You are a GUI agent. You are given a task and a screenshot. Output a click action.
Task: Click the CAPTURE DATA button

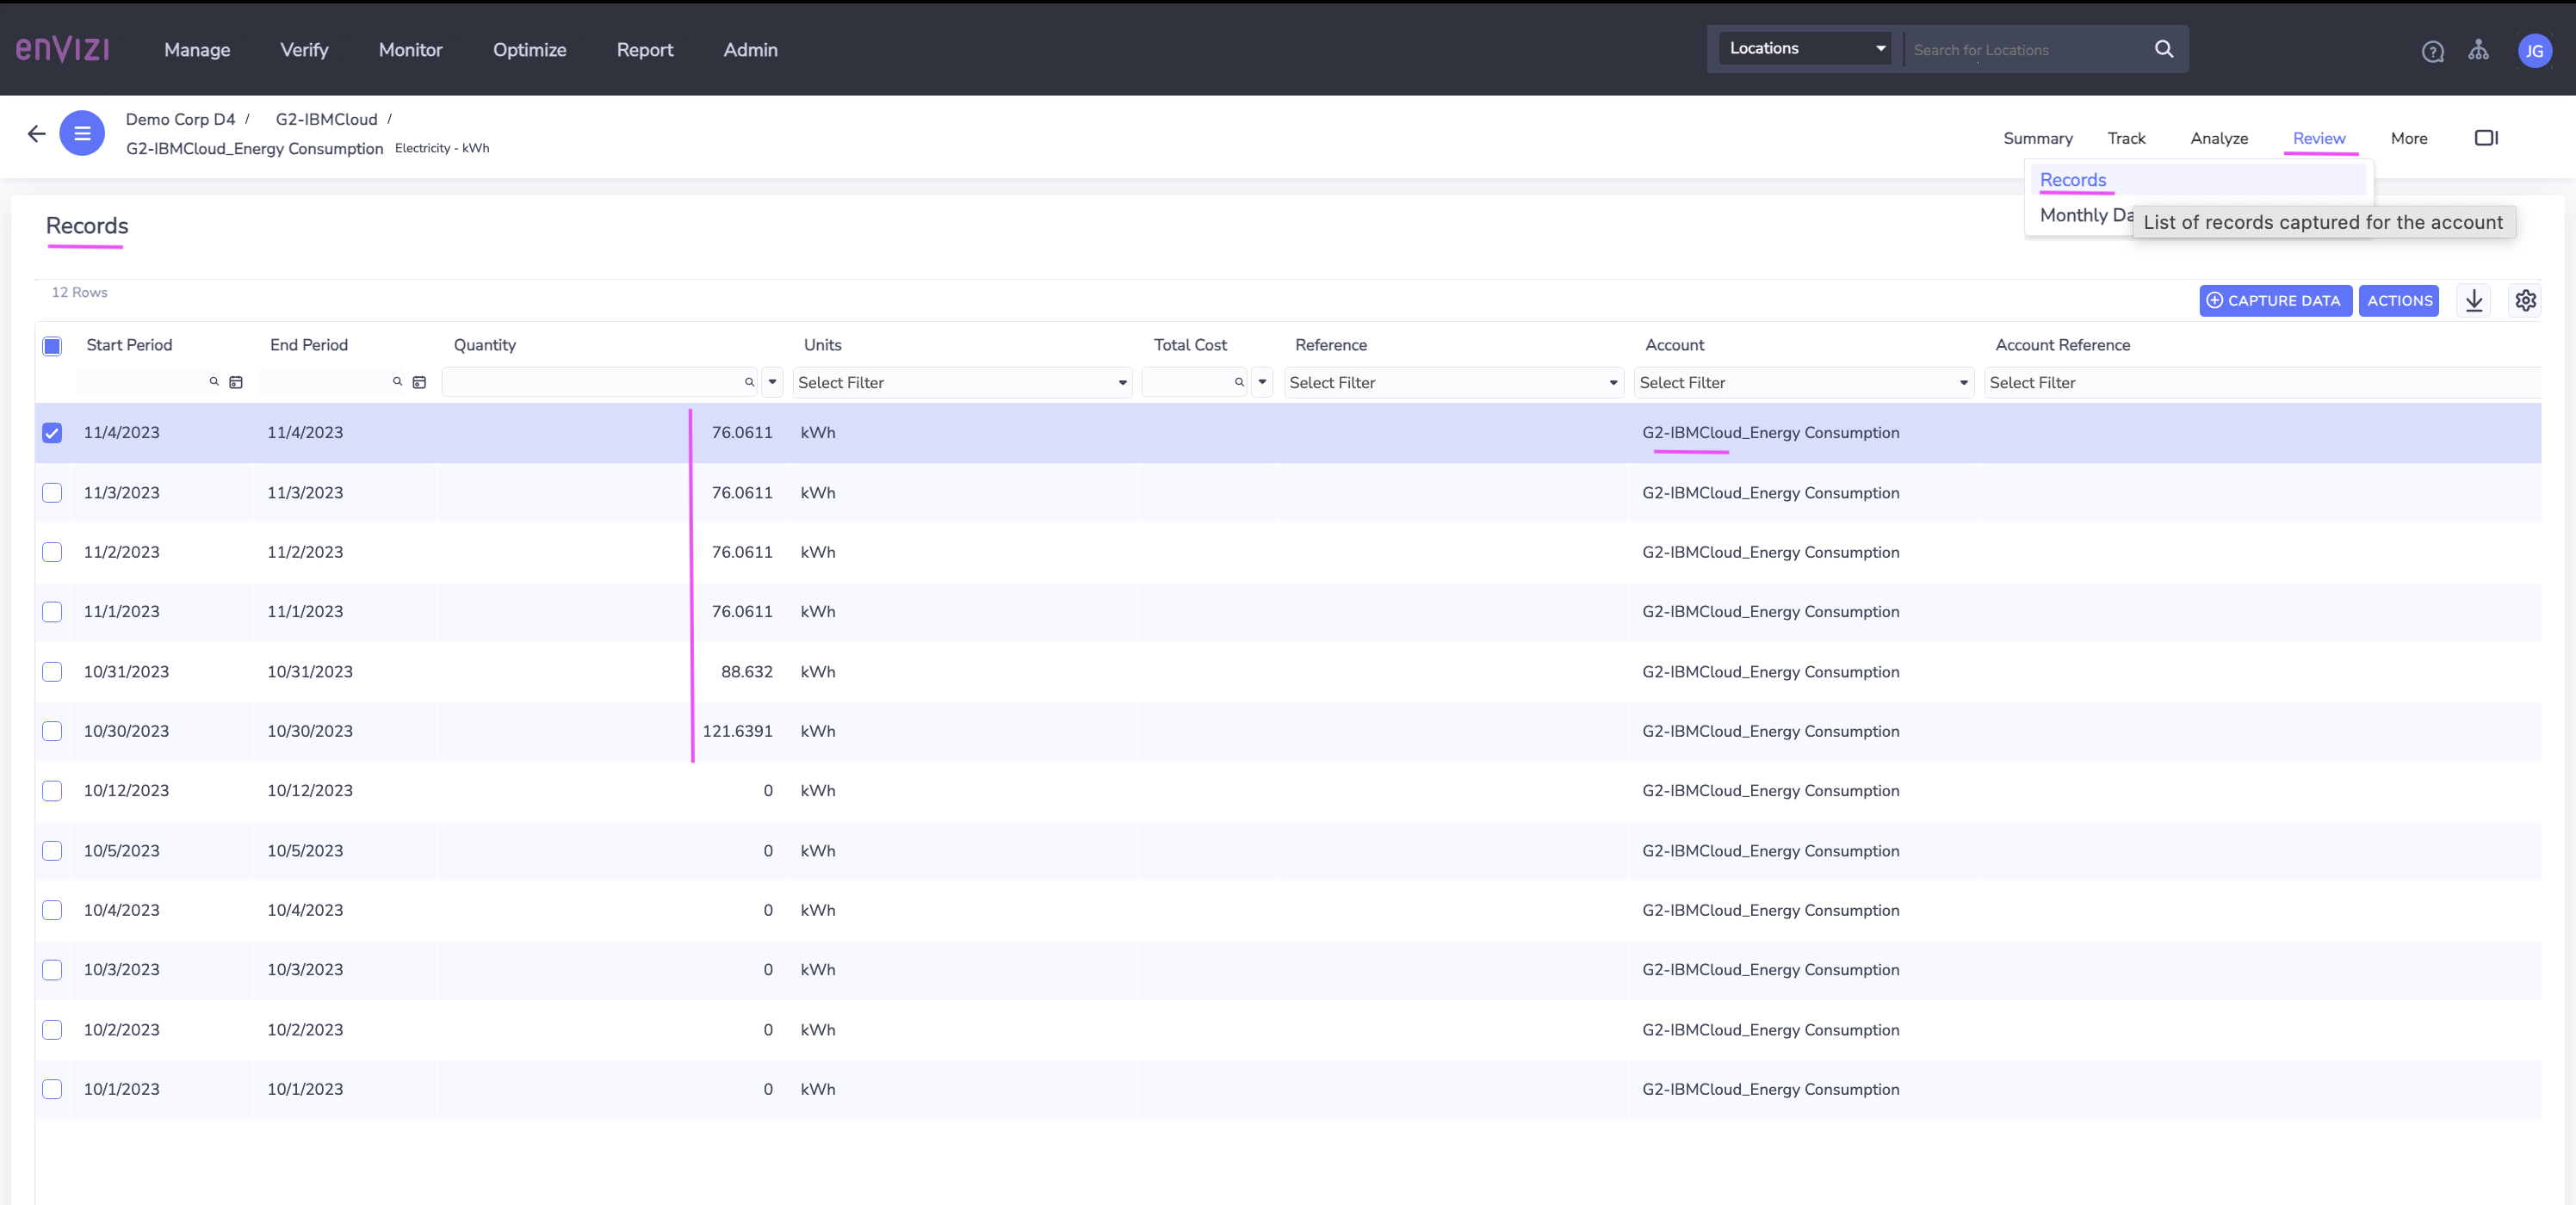tap(2274, 300)
